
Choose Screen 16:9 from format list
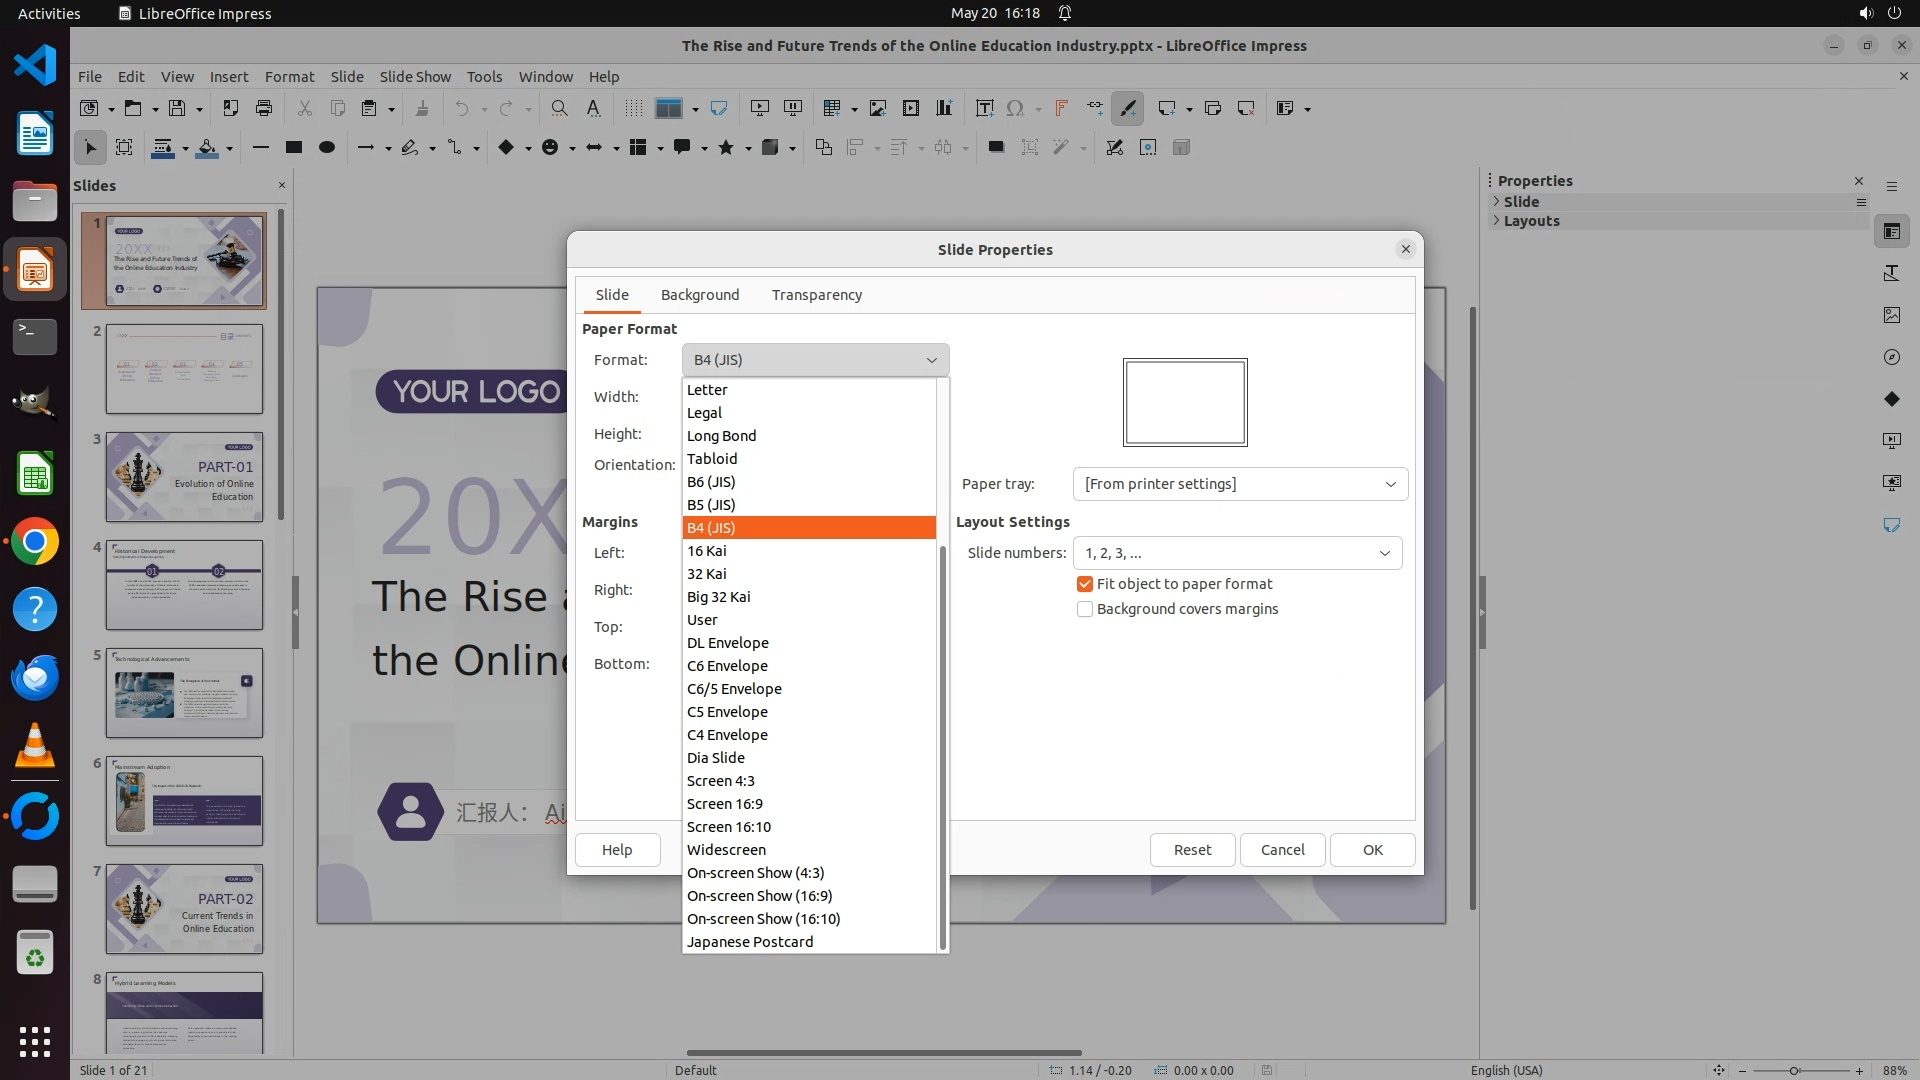pyautogui.click(x=725, y=804)
